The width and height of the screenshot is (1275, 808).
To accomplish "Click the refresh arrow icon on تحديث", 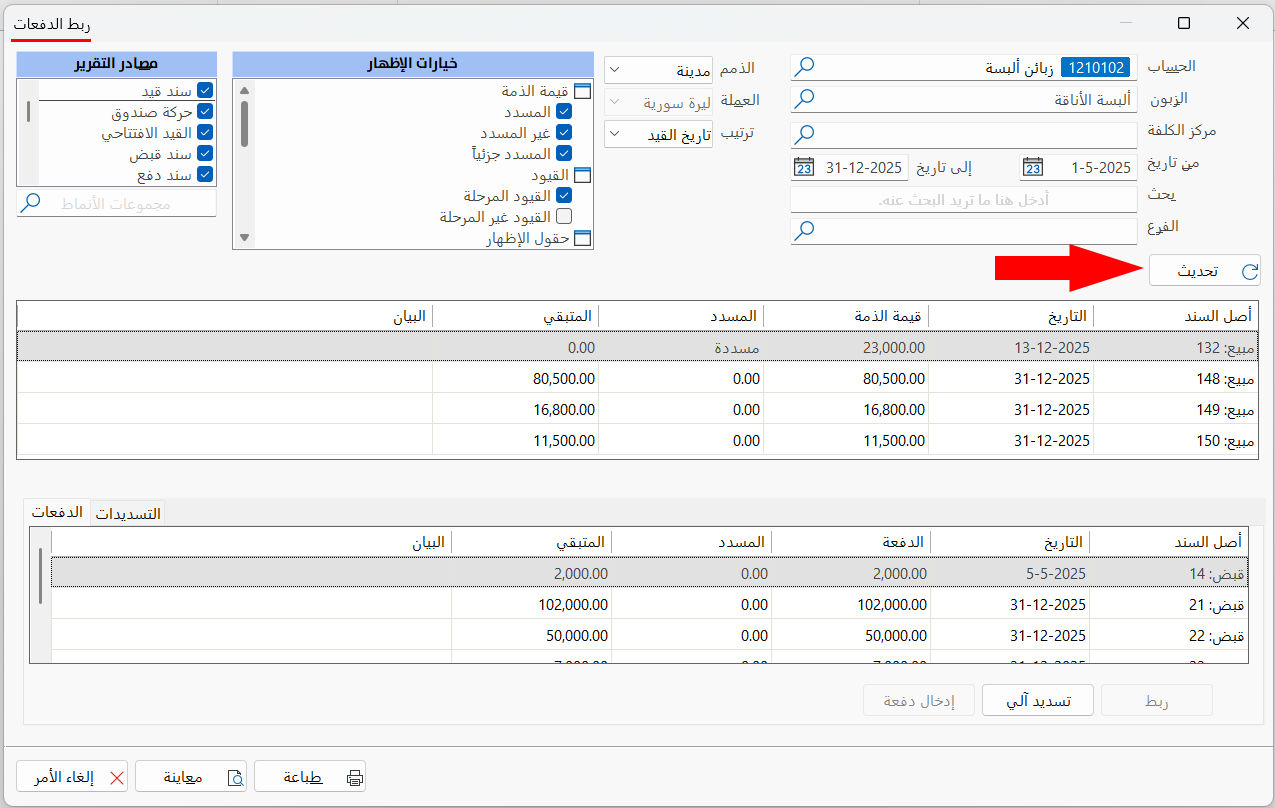I will click(x=1248, y=269).
